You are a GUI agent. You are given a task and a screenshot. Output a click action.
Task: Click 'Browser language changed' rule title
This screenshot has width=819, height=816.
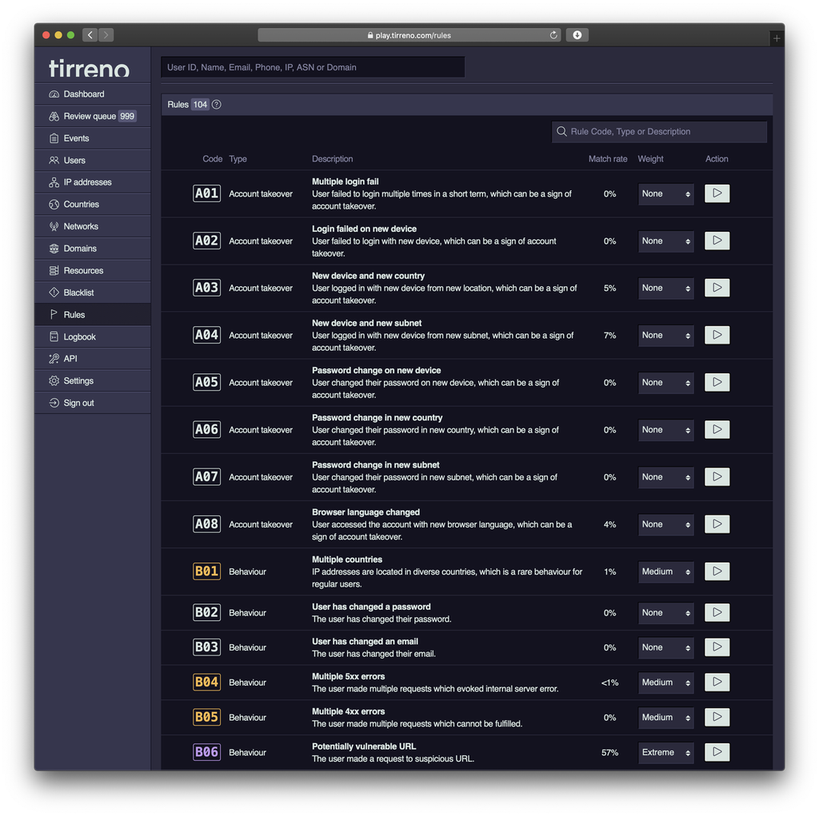pyautogui.click(x=366, y=512)
